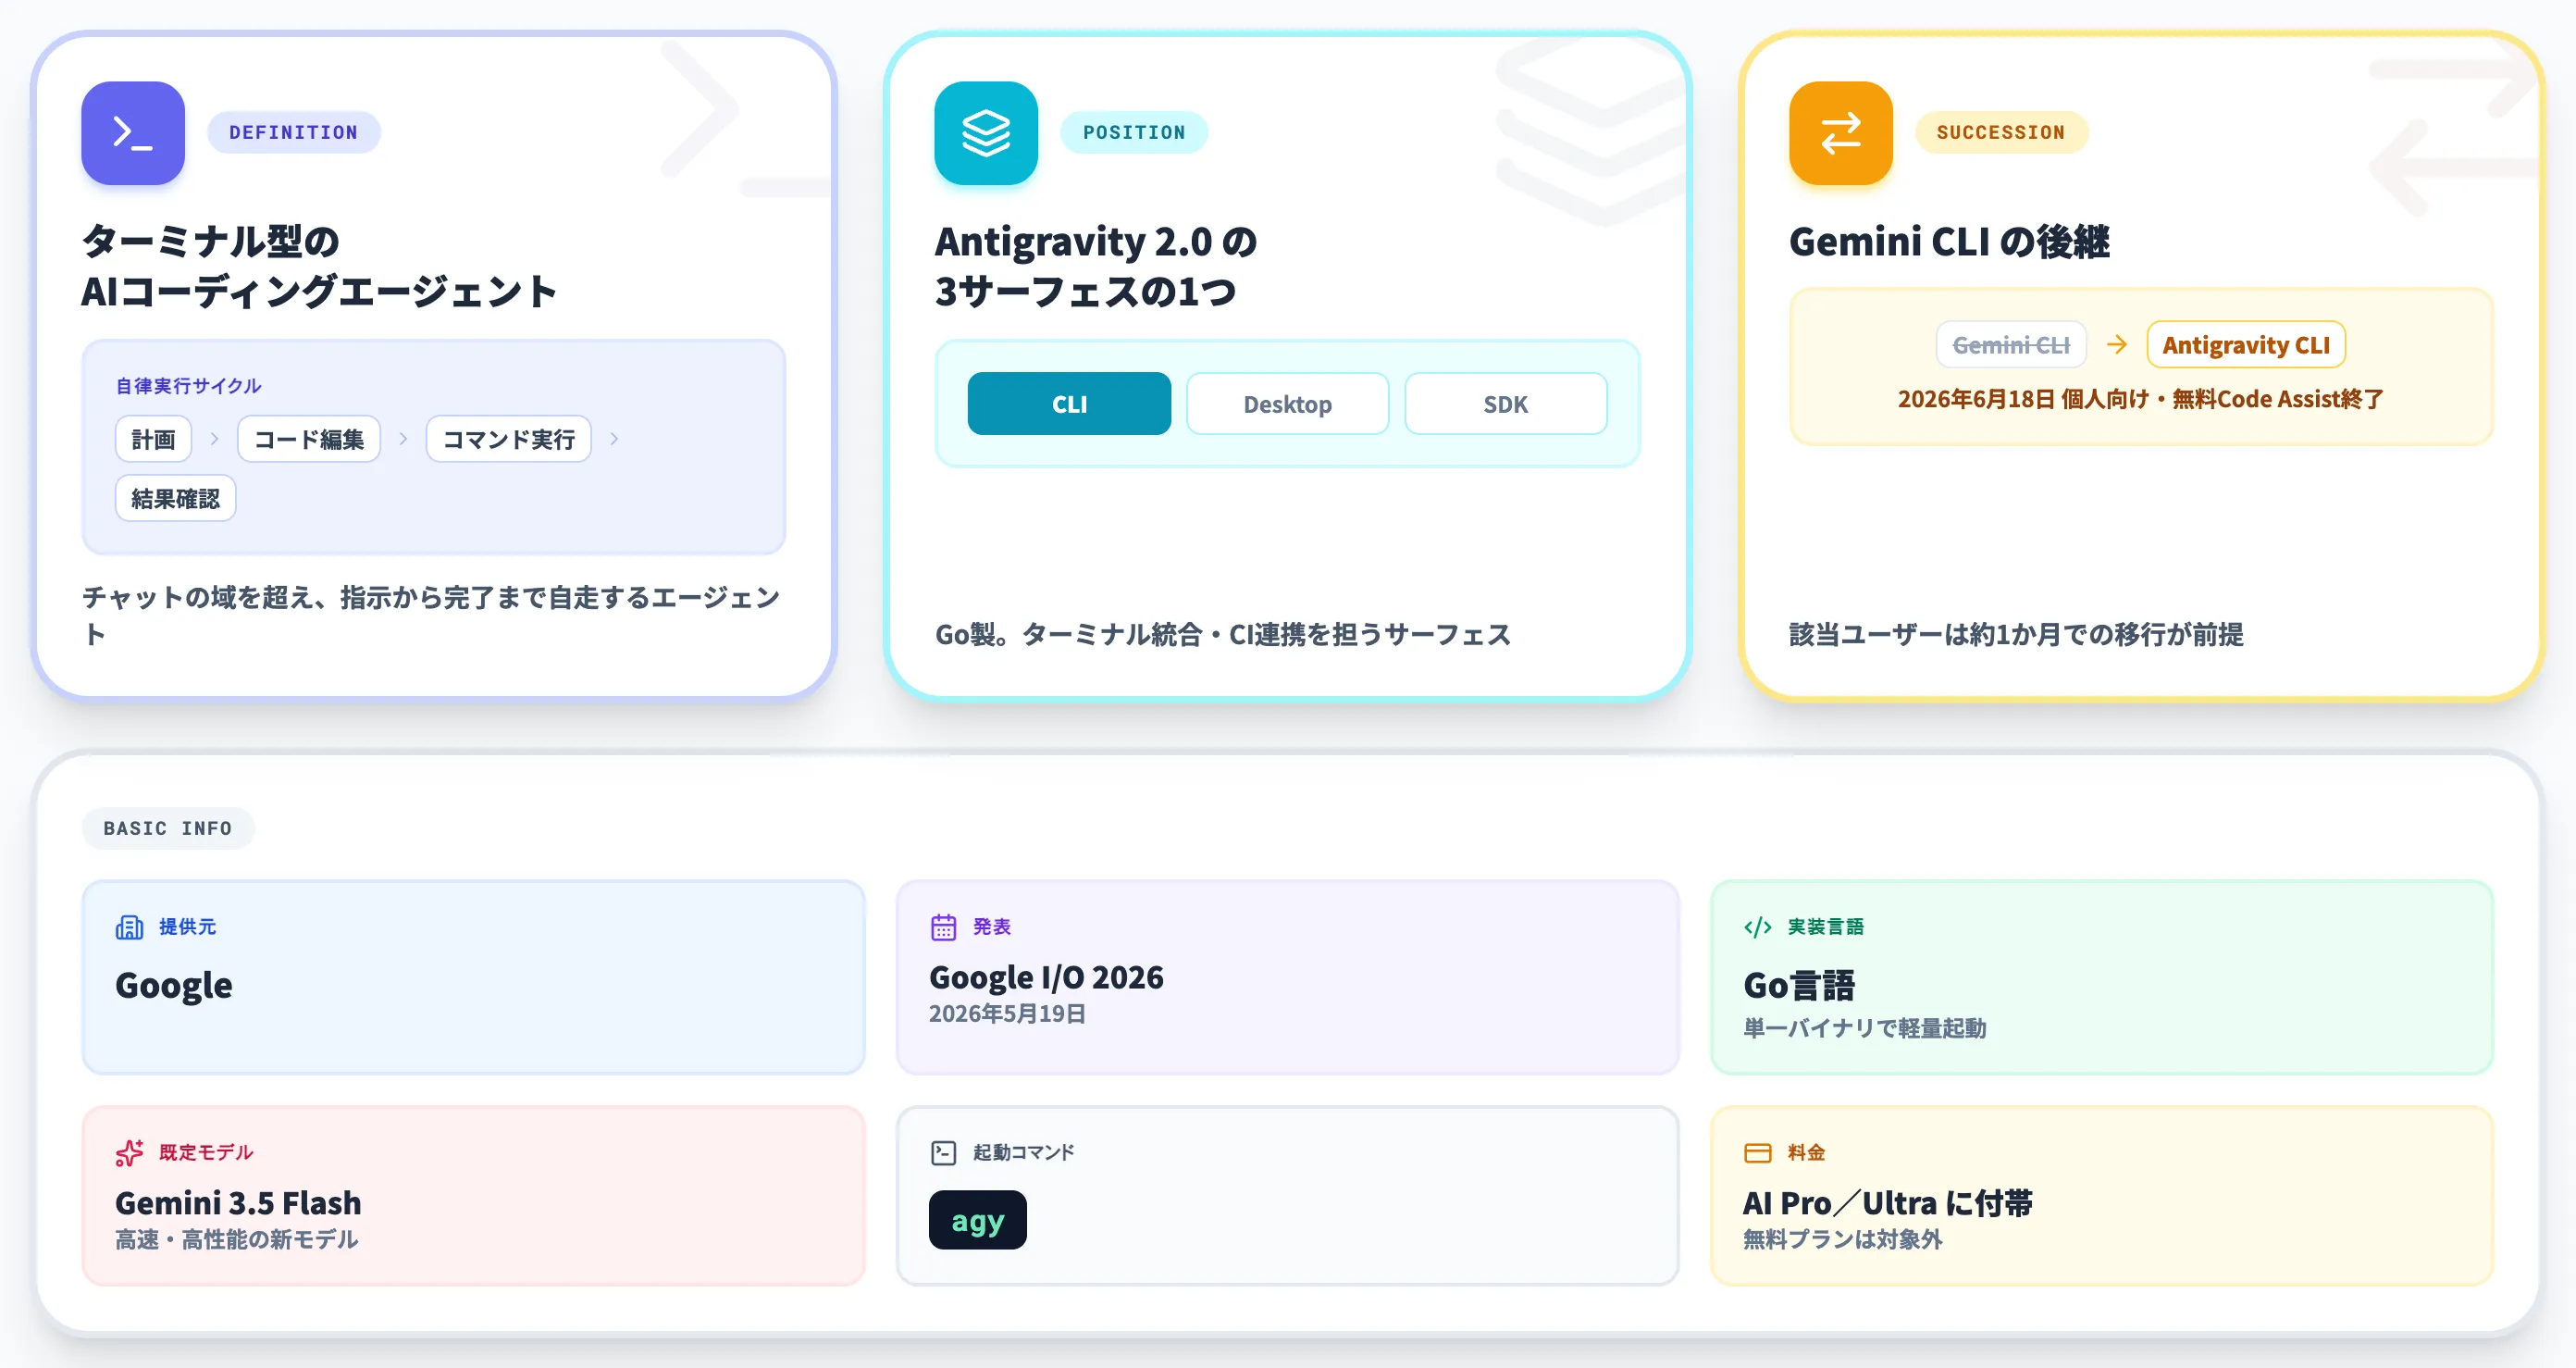Image resolution: width=2576 pixels, height=1368 pixels.
Task: Select the SDK surface tab
Action: click(1505, 404)
